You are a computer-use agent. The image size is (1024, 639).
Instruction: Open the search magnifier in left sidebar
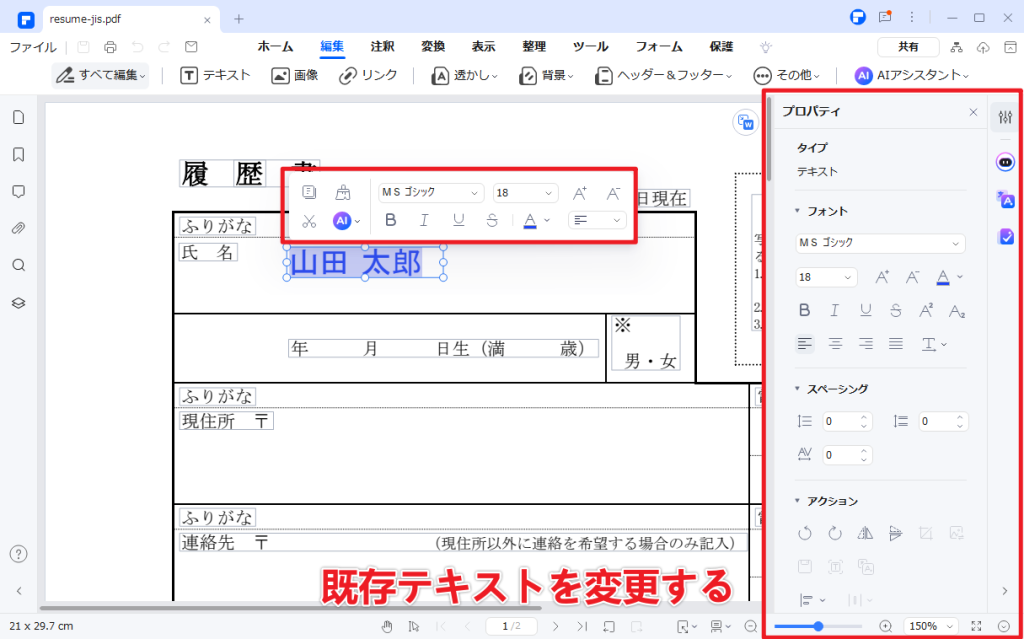point(18,265)
